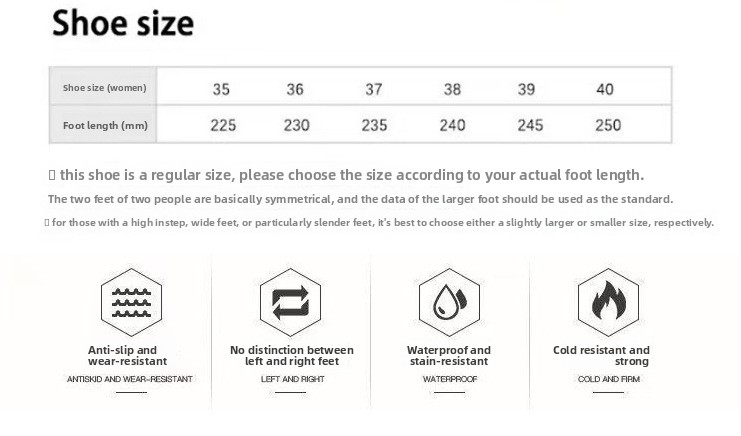Click the 'Waterproof and stain-resistant' label
The image size is (741, 436).
(449, 356)
